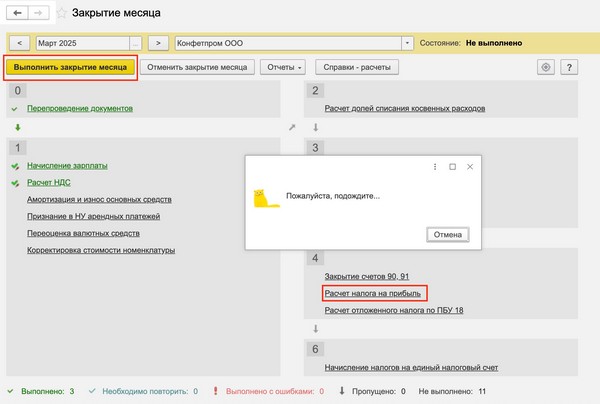Click Выполнить закрытие месяца button

[x=70, y=67]
